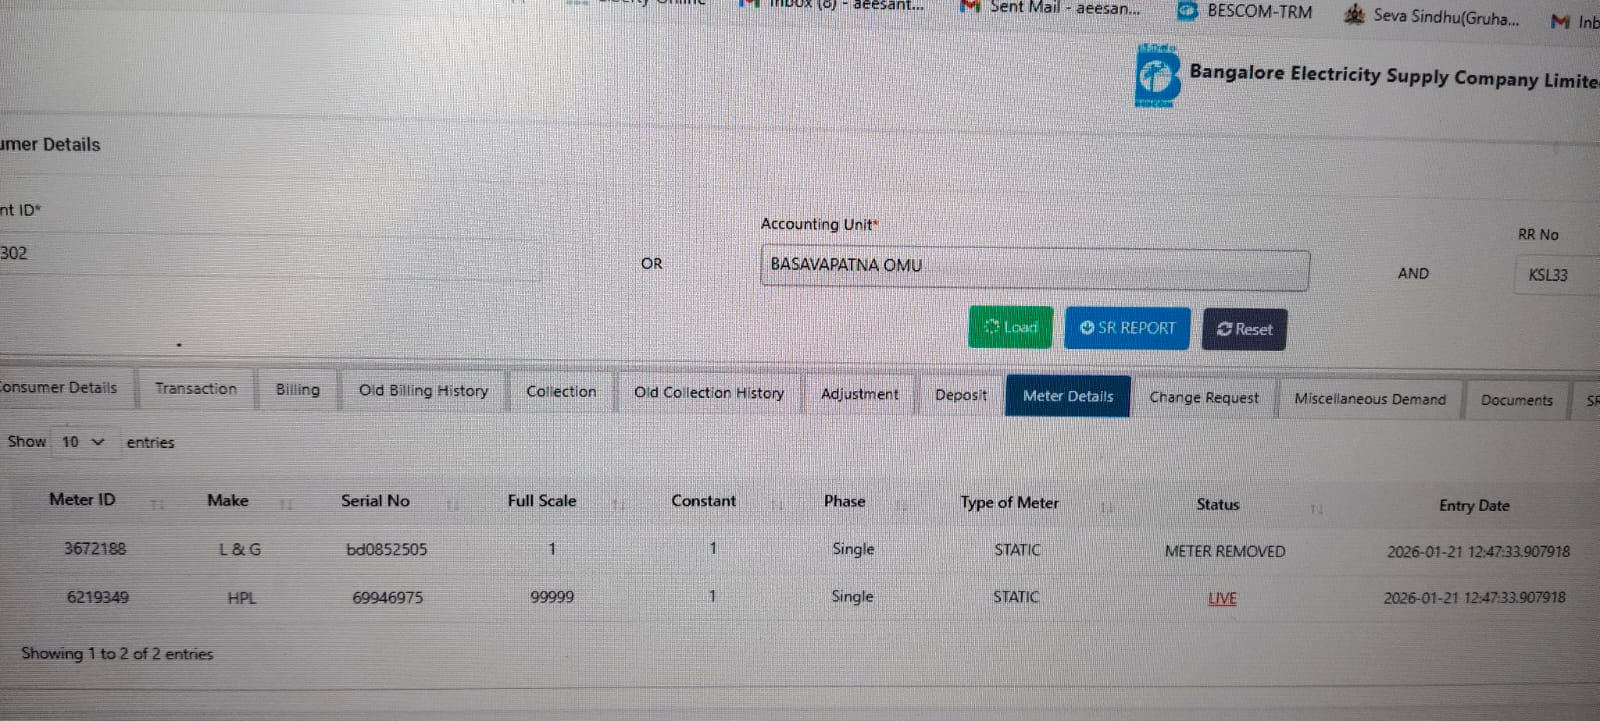The height and width of the screenshot is (721, 1600).
Task: Go to the Billing tab
Action: (298, 389)
